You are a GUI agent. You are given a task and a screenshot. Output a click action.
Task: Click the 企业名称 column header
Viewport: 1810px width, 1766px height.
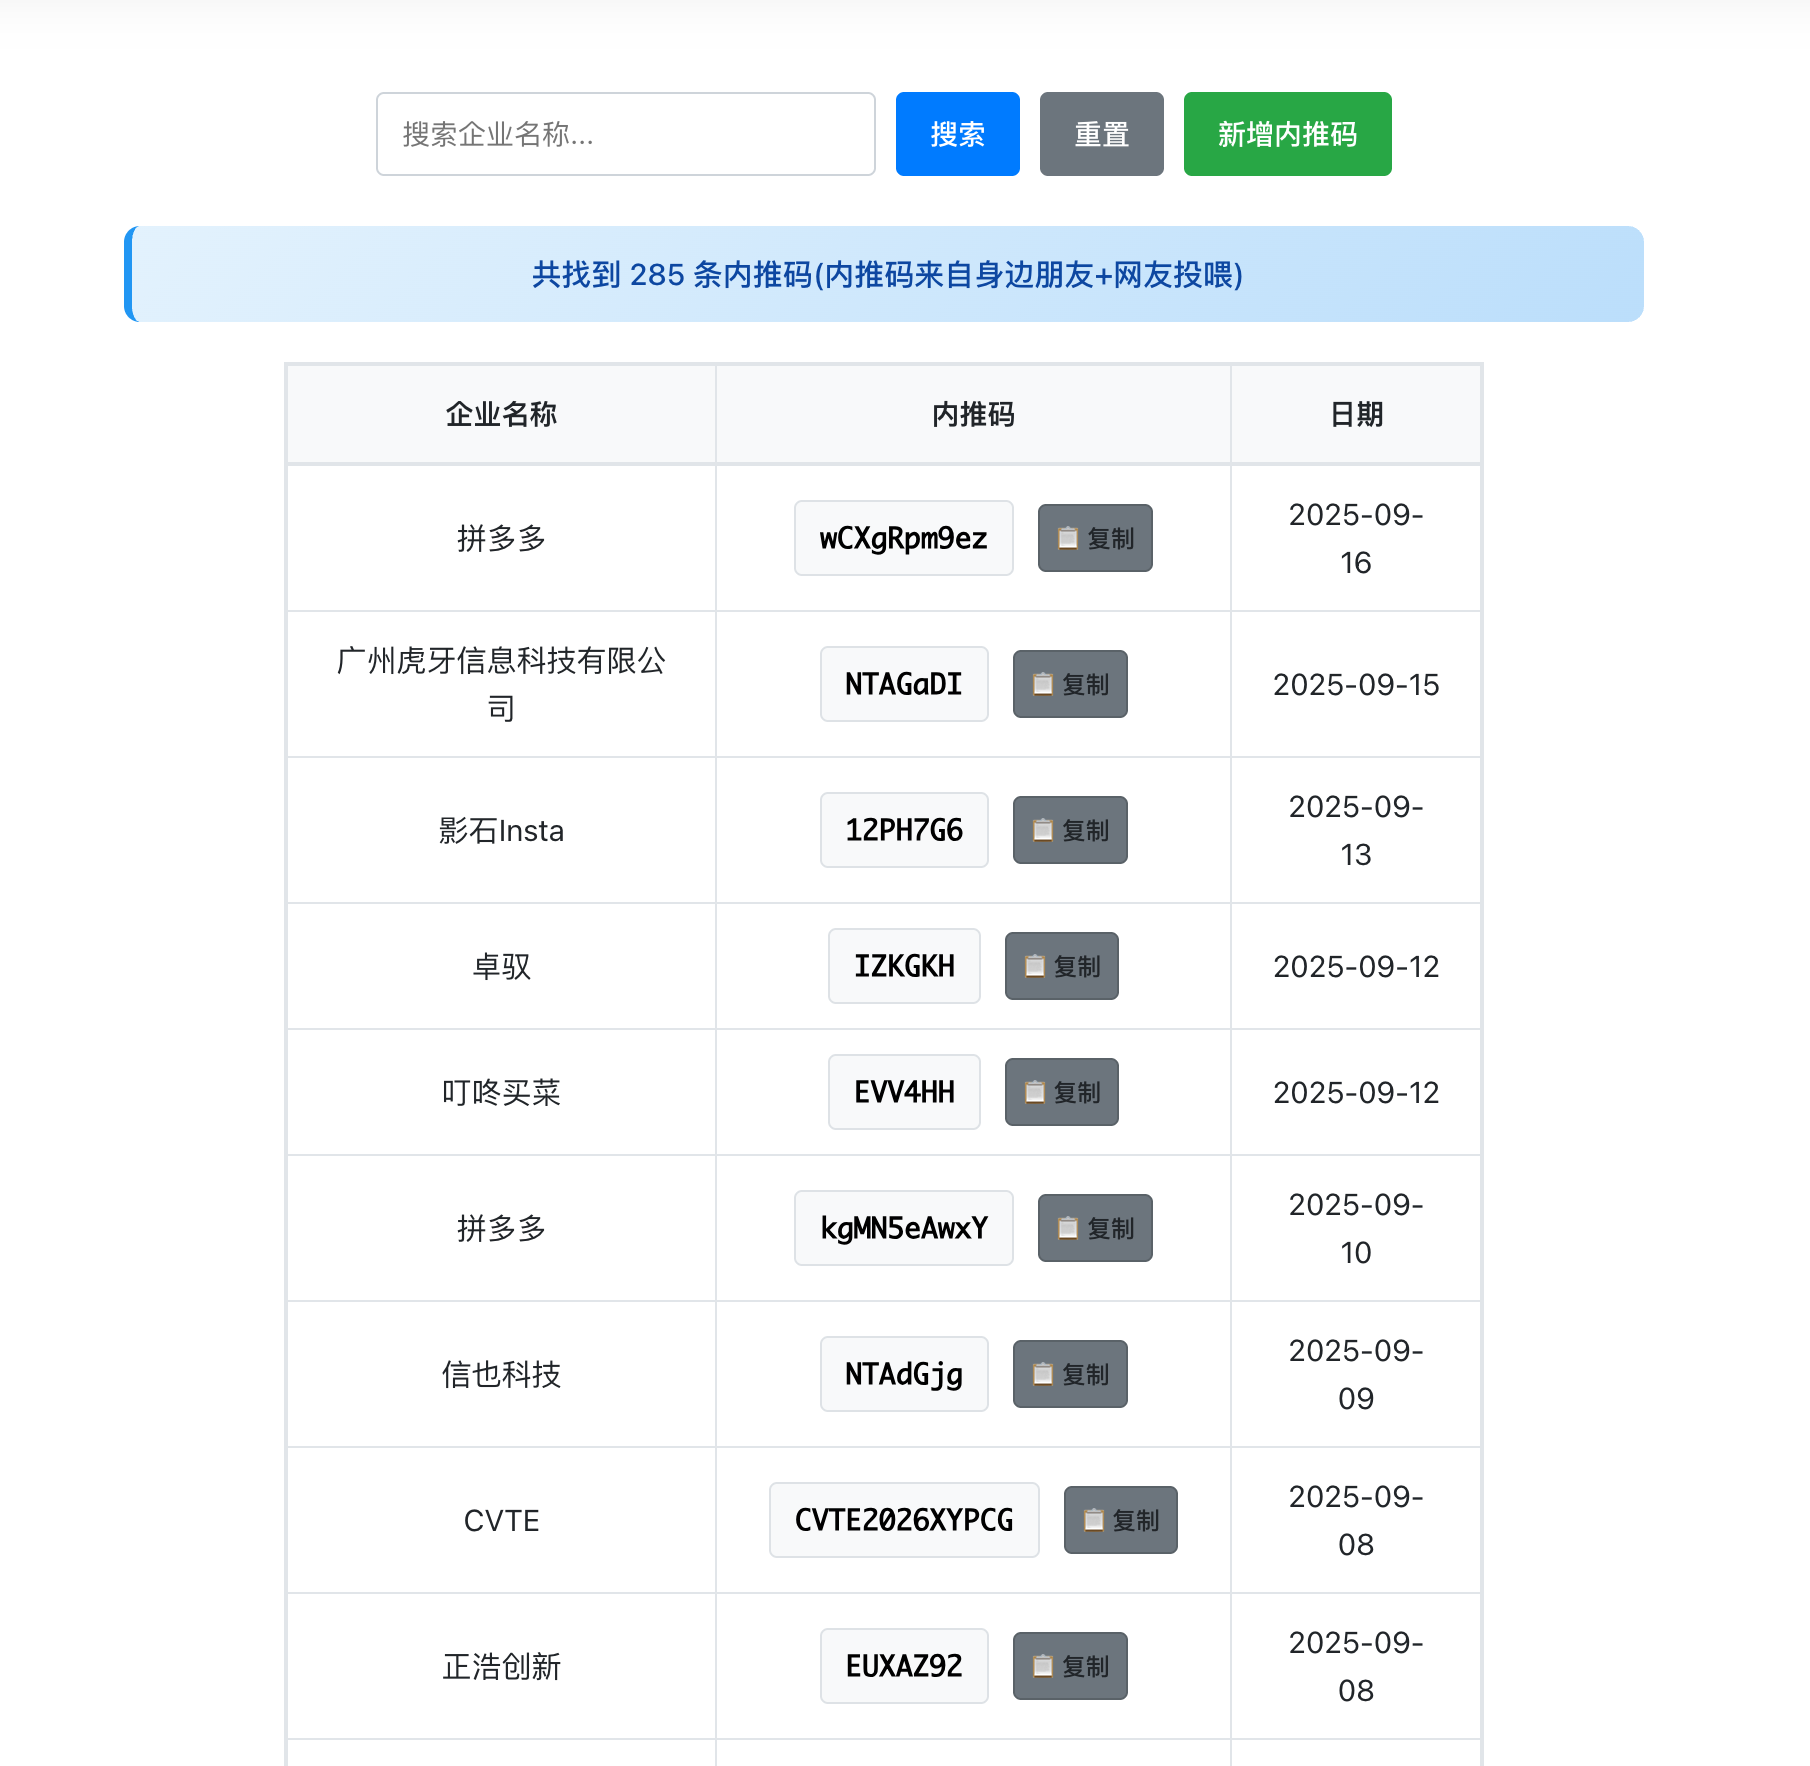click(x=501, y=414)
